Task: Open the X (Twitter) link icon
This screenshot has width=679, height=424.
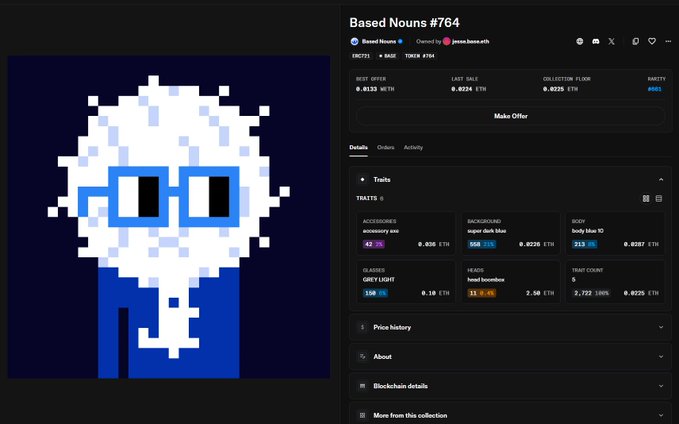Action: point(611,42)
